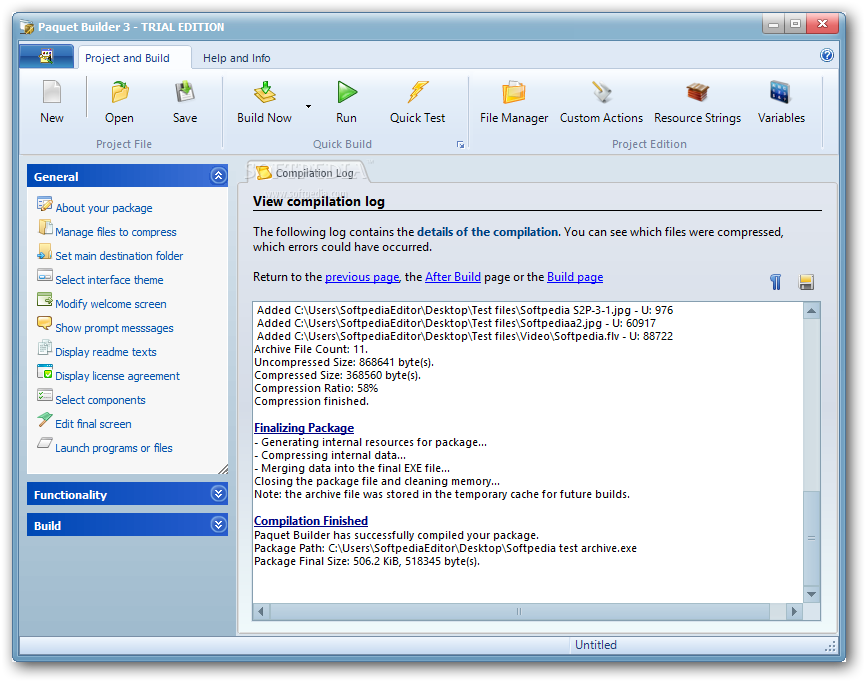Open Select interface theme link
Viewport: 866px width, 682px height.
109,280
